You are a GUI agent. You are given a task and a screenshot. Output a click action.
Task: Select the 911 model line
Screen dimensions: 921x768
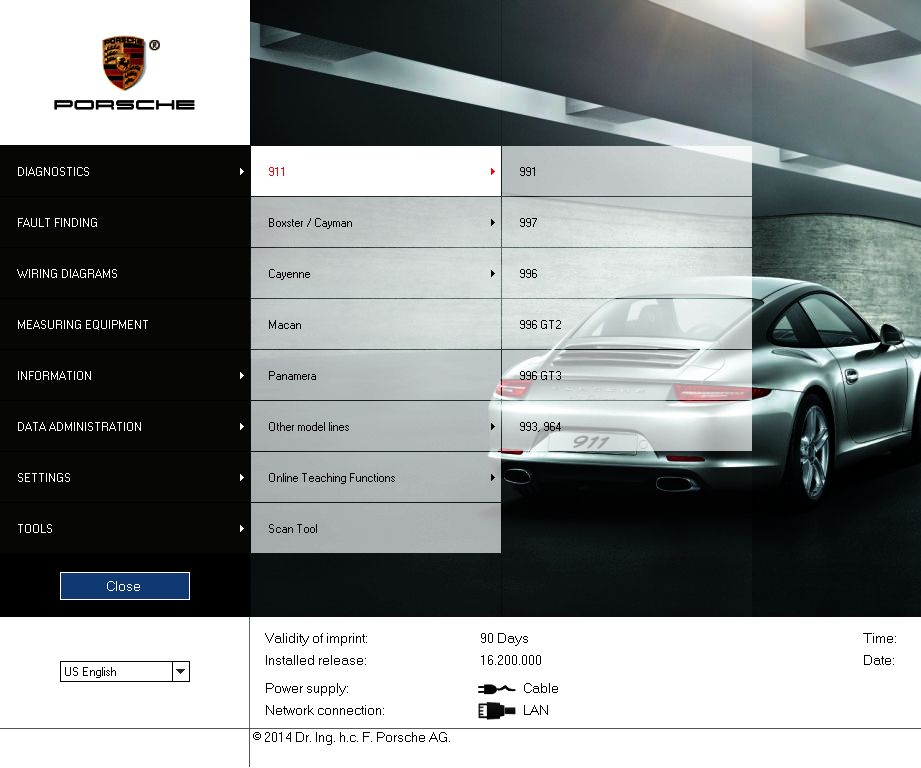376,171
